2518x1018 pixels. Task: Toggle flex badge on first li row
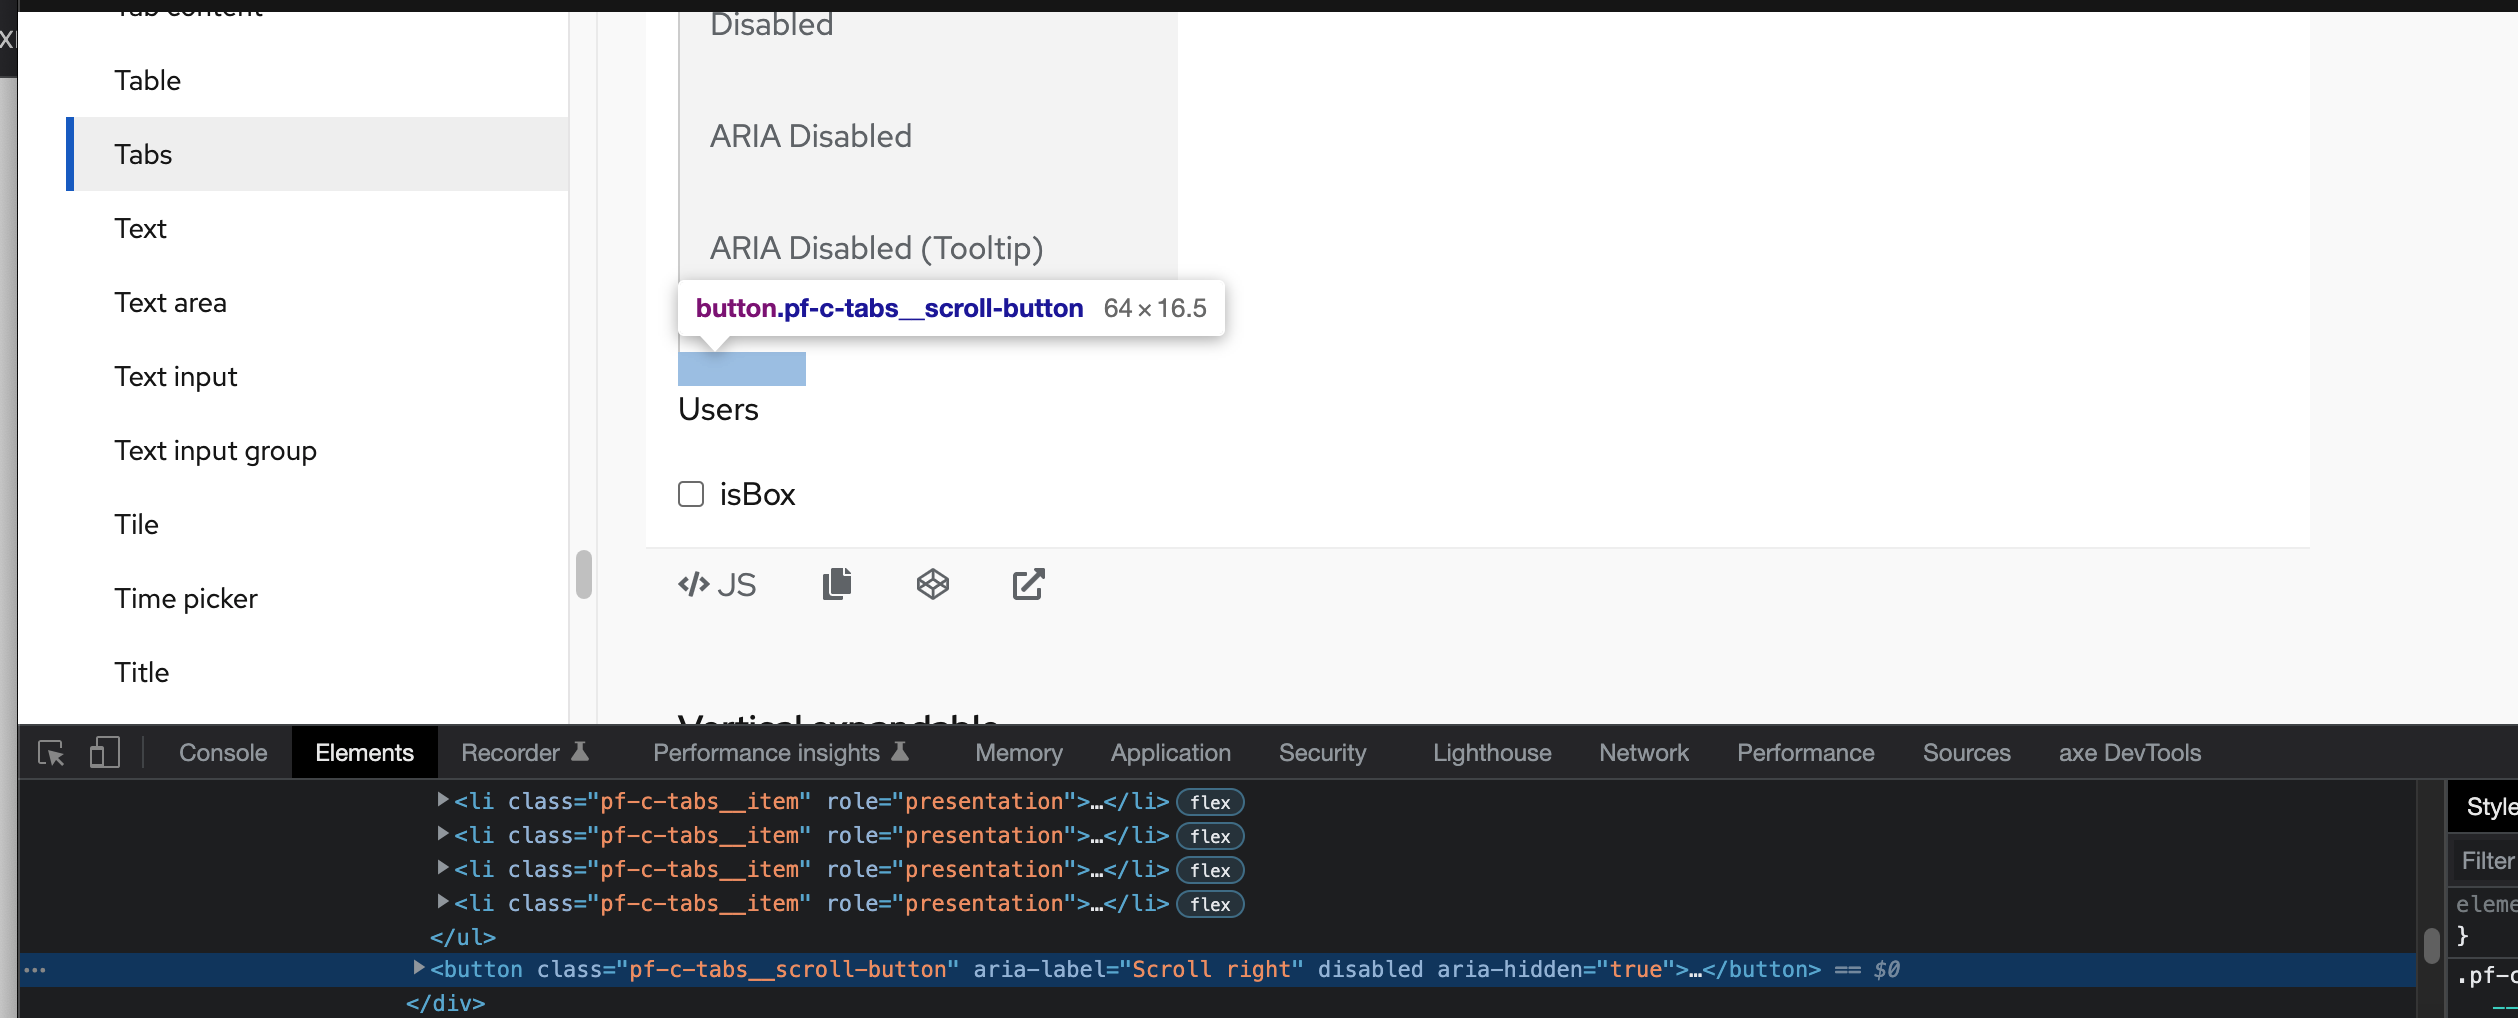click(1210, 802)
